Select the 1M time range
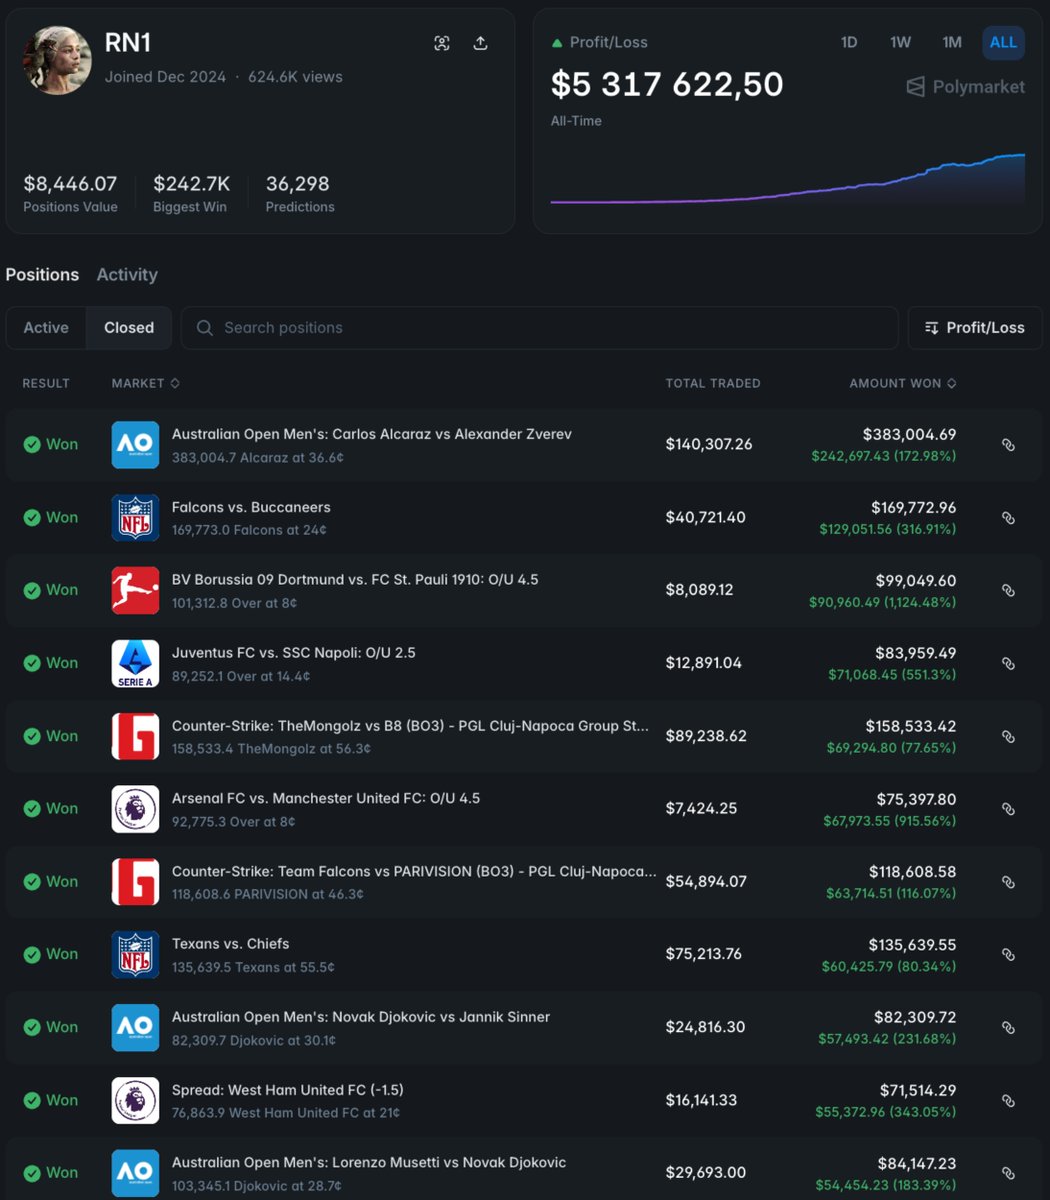The image size is (1050, 1200). tap(952, 42)
